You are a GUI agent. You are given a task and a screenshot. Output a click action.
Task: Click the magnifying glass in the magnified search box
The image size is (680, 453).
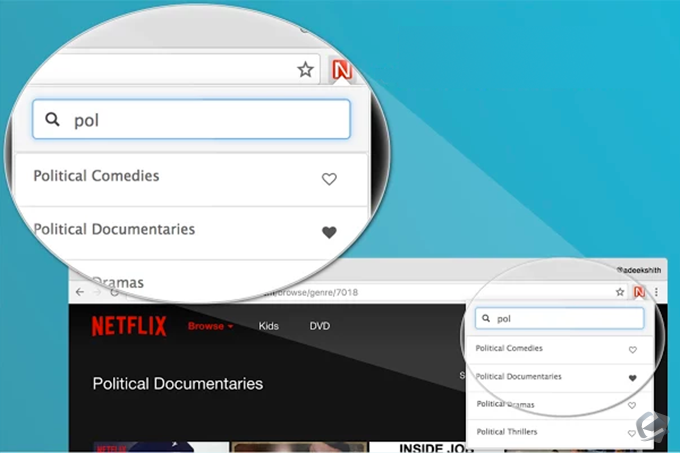52,119
